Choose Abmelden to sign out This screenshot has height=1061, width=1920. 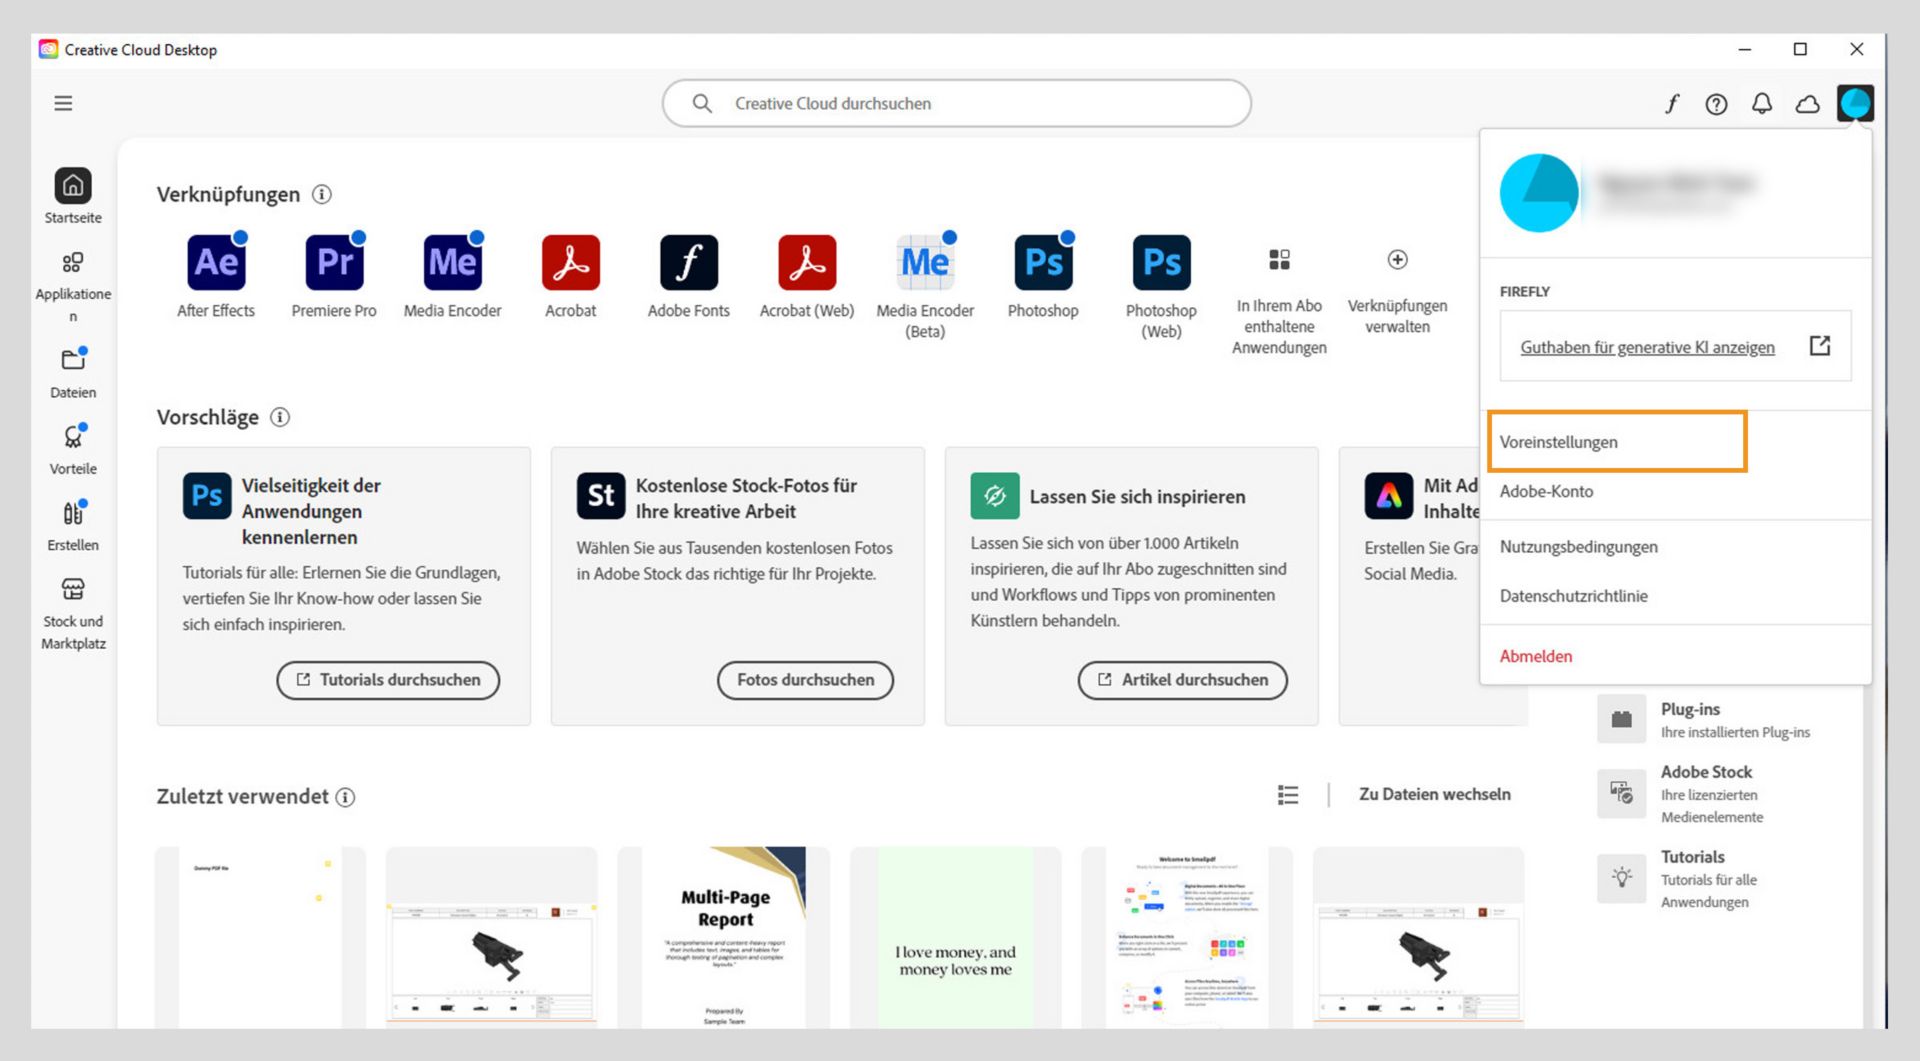coord(1536,656)
